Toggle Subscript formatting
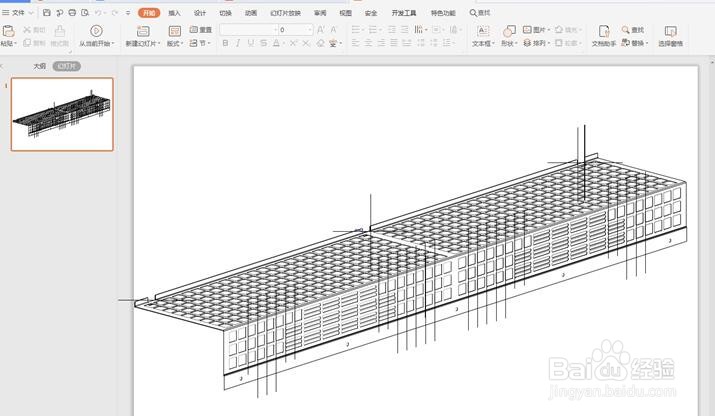The height and width of the screenshot is (416, 715). 306,43
